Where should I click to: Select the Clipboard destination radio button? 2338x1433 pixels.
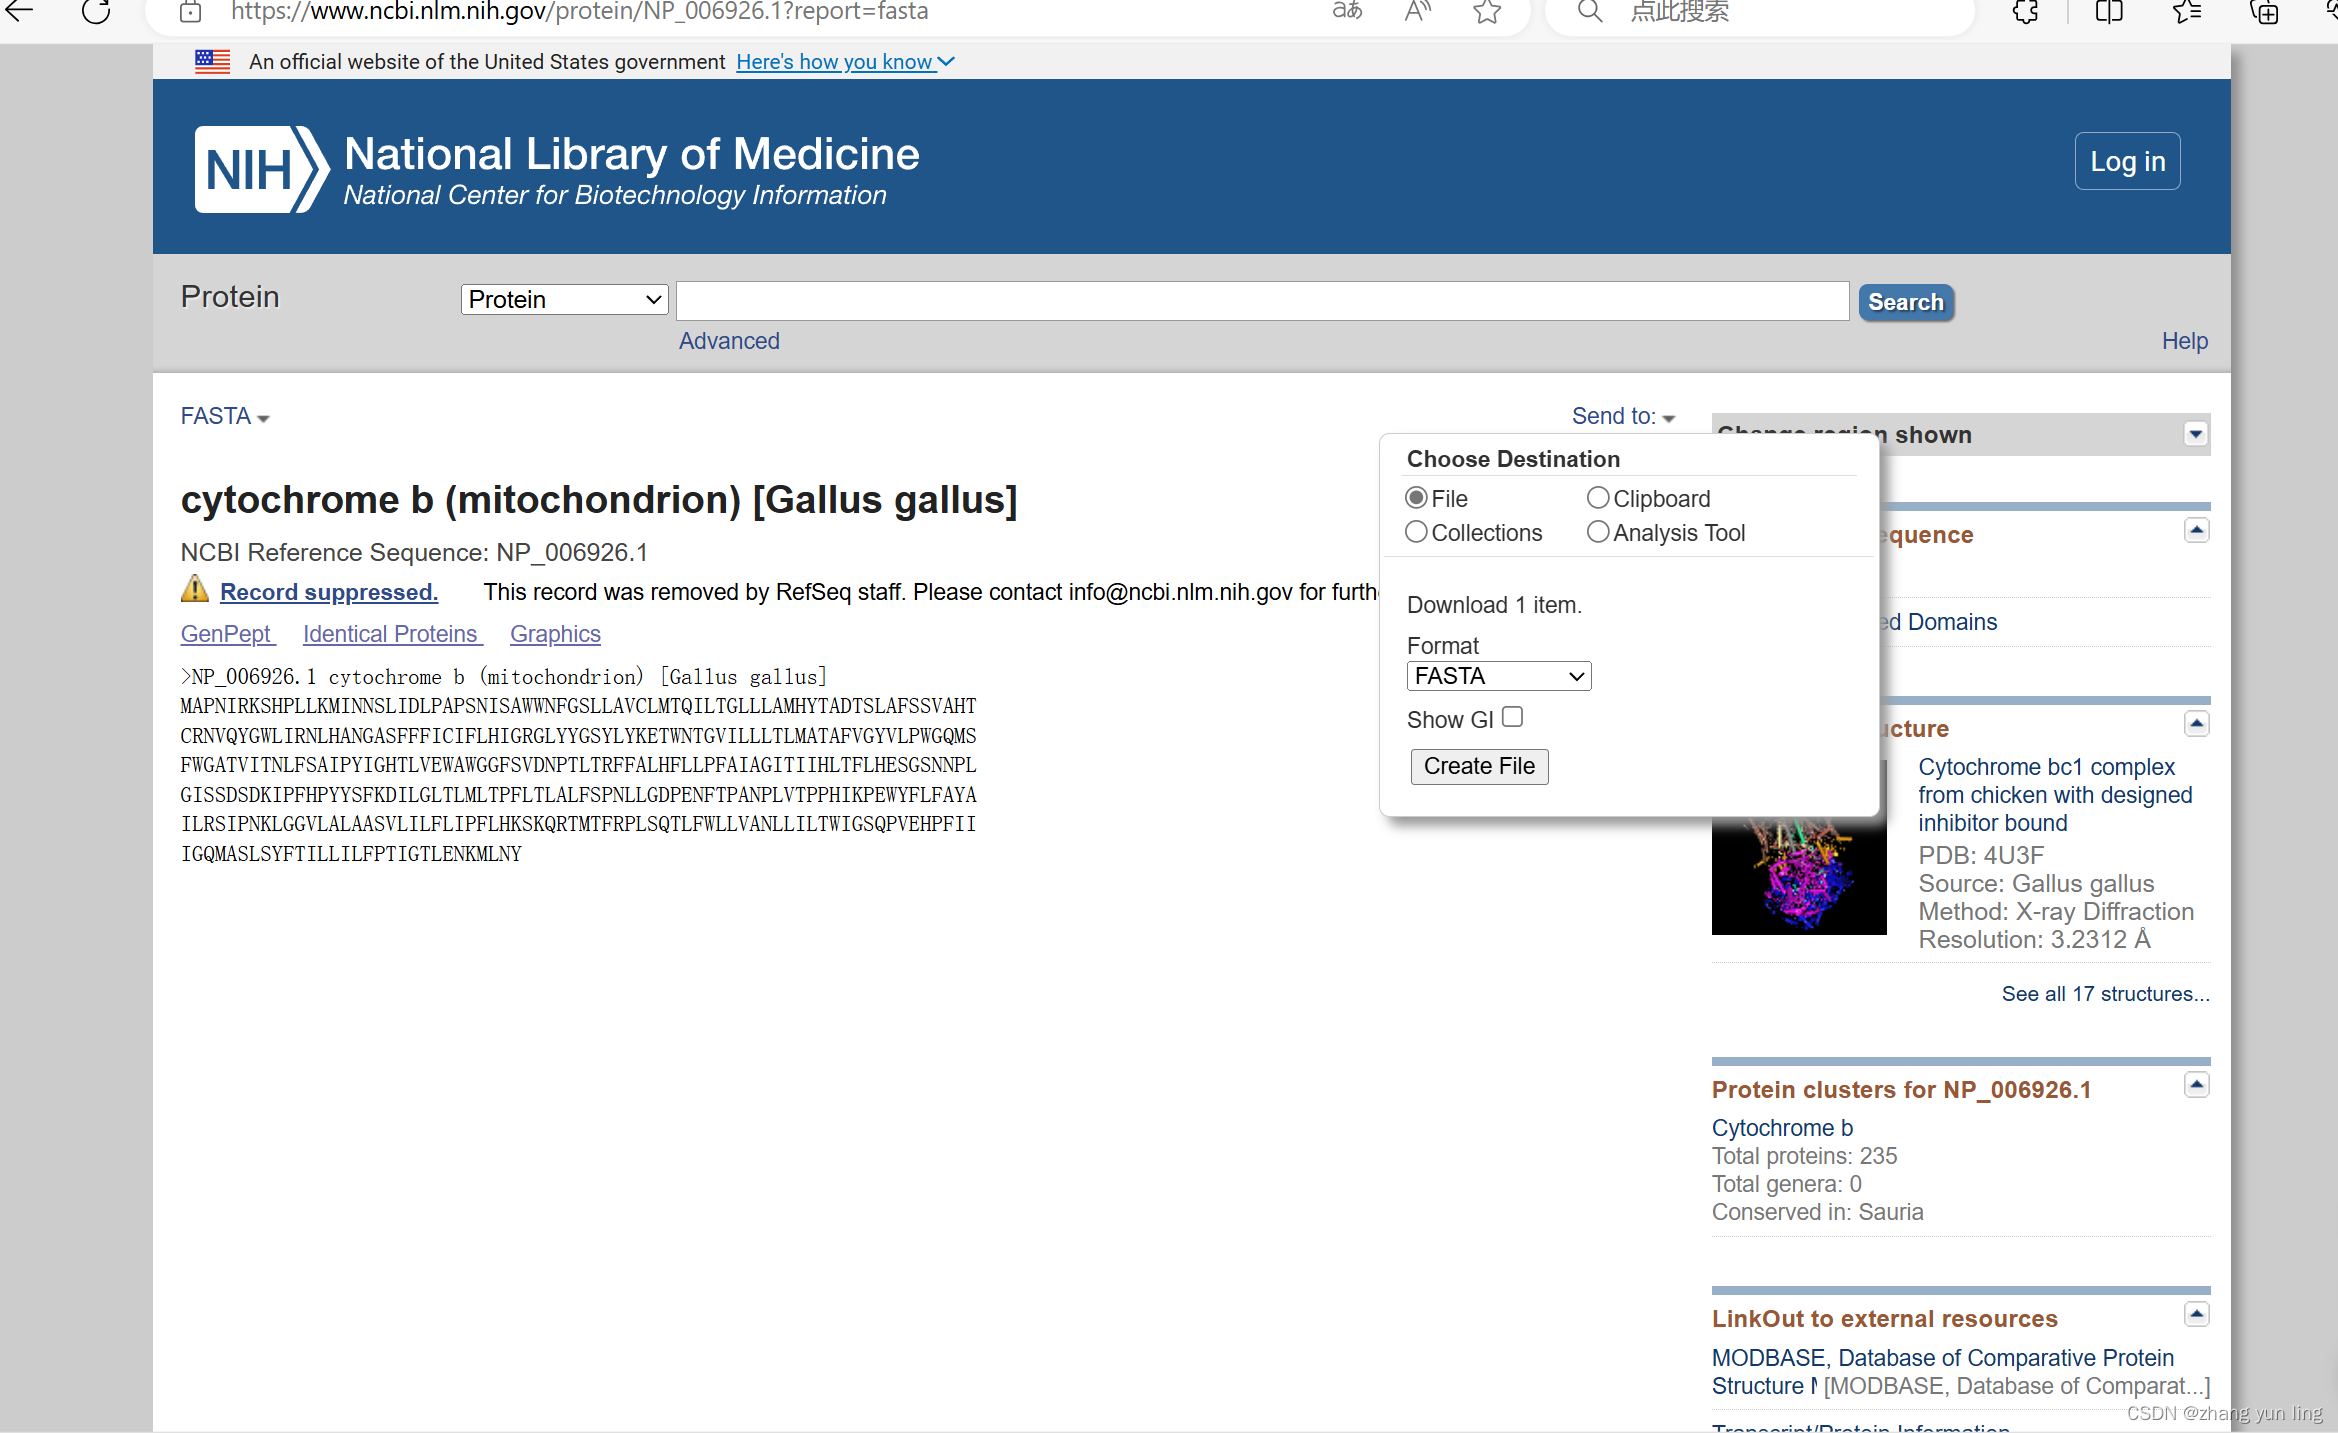1598,498
